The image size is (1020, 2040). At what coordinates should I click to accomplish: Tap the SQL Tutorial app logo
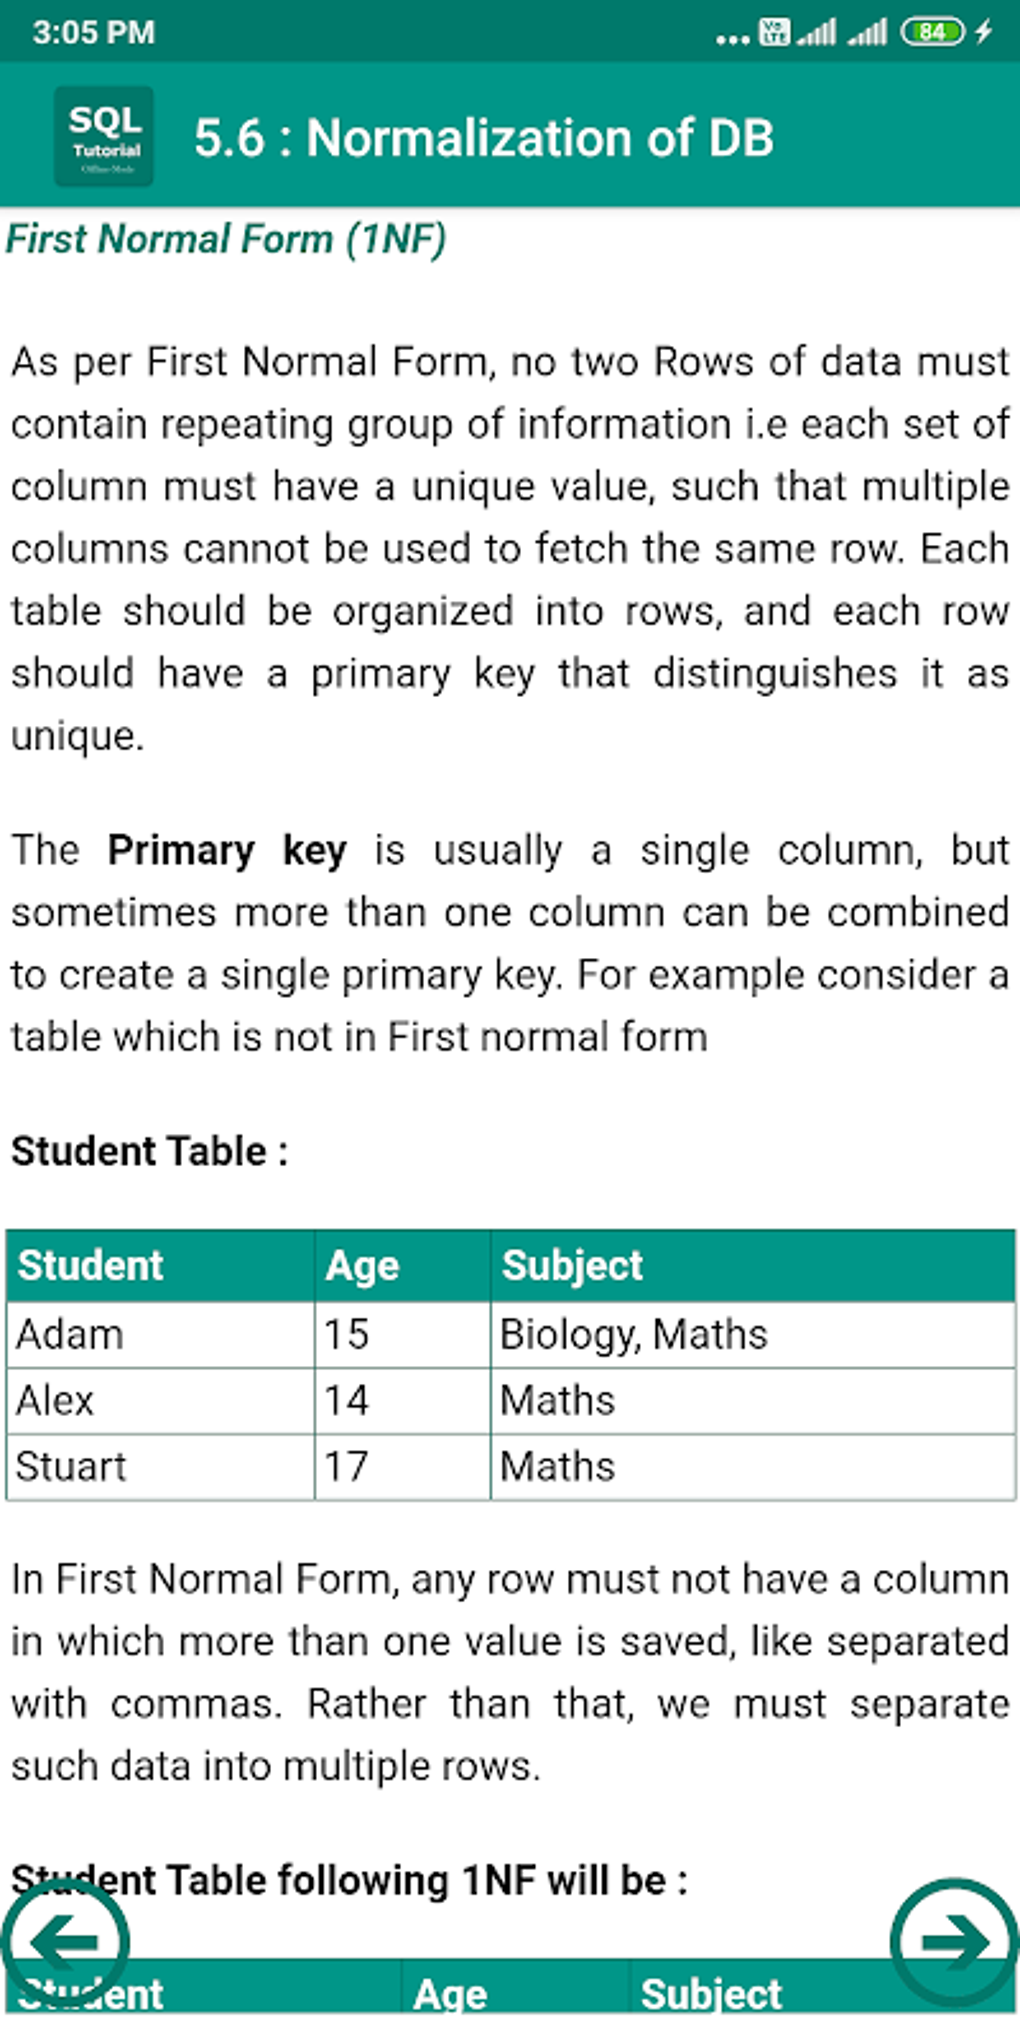[104, 136]
